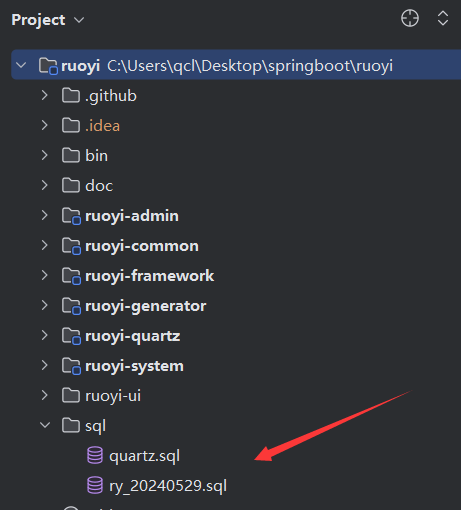Select the ruoyi-system module
The image size is (461, 510).
click(134, 366)
